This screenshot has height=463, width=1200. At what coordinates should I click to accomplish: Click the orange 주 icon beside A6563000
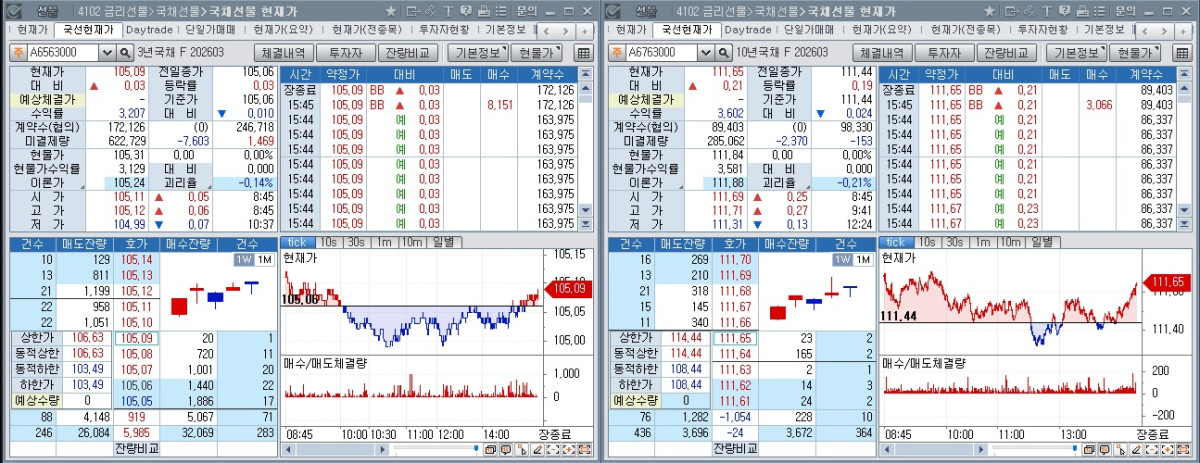[x=18, y=52]
